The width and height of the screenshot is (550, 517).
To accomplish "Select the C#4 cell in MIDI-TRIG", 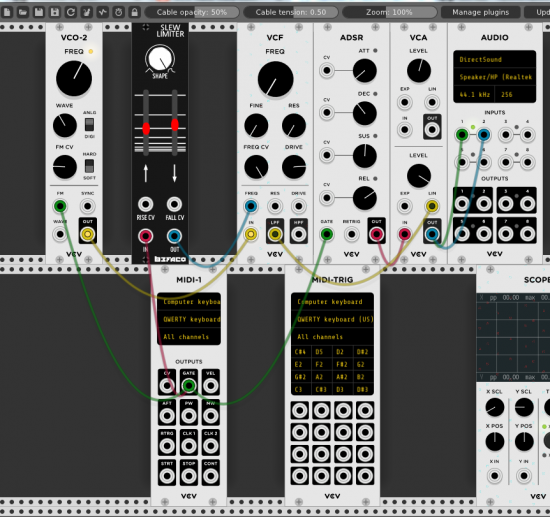I will click(301, 352).
